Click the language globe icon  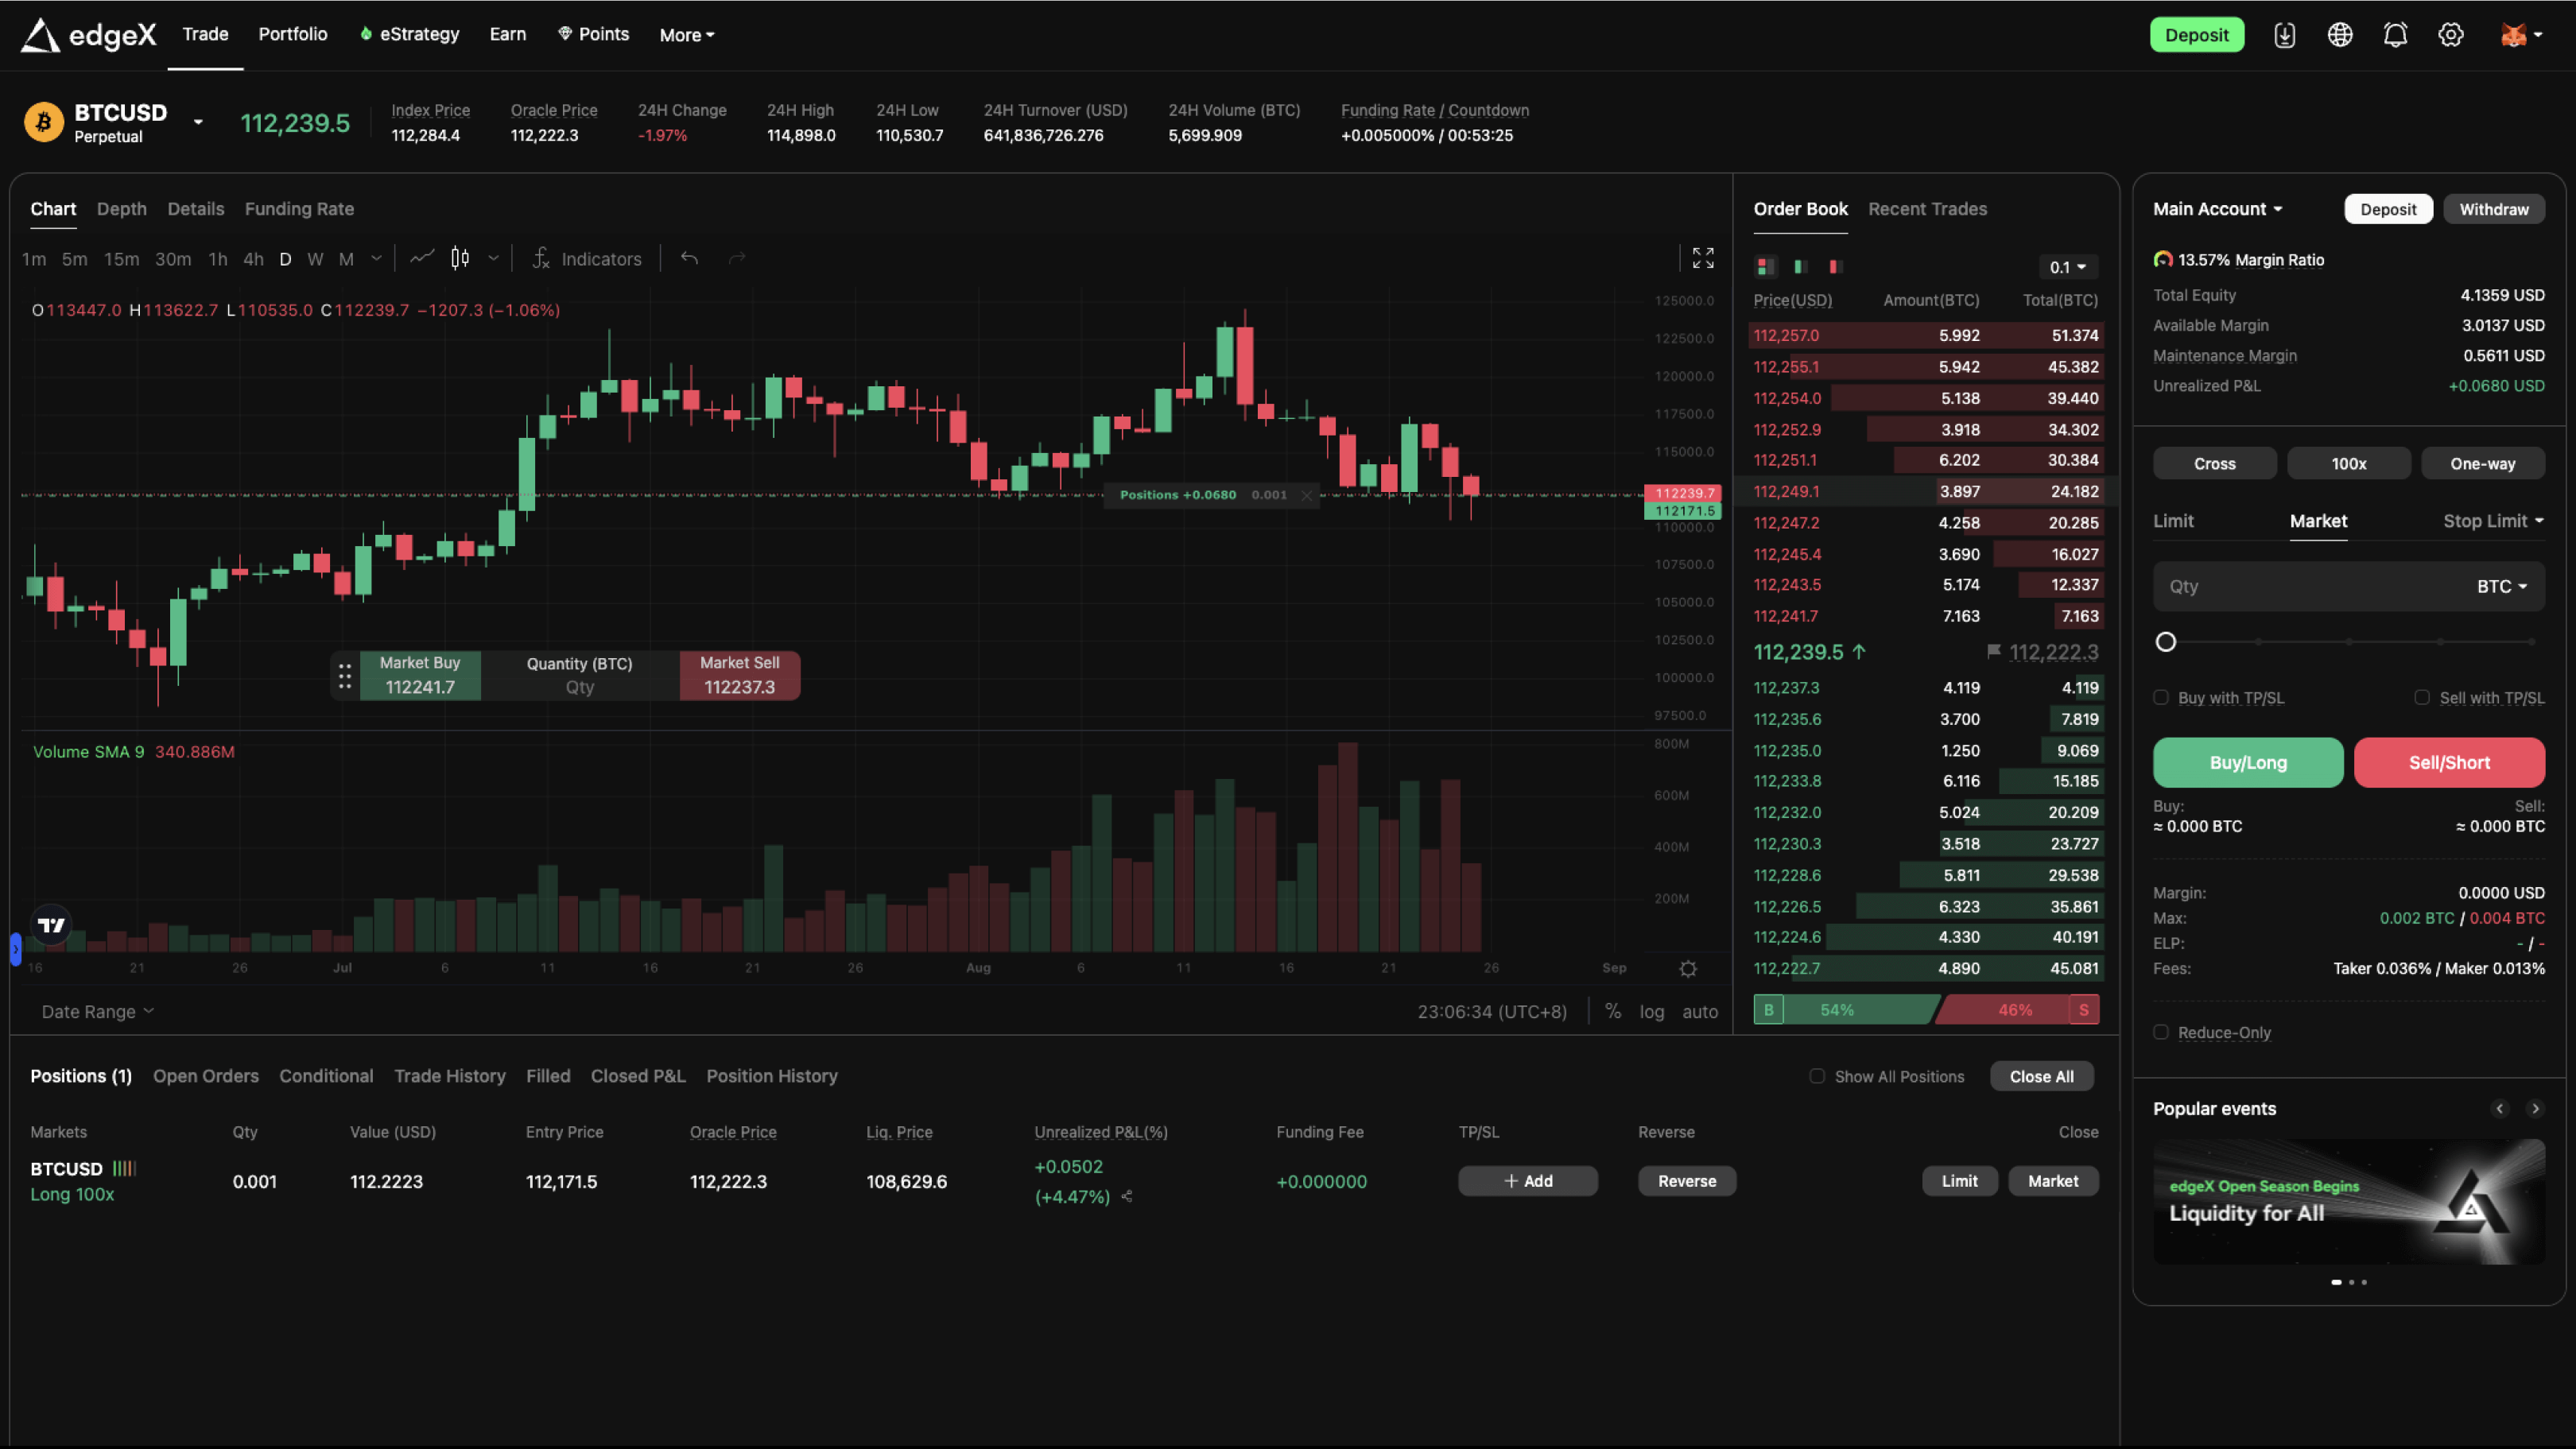pyautogui.click(x=2340, y=34)
